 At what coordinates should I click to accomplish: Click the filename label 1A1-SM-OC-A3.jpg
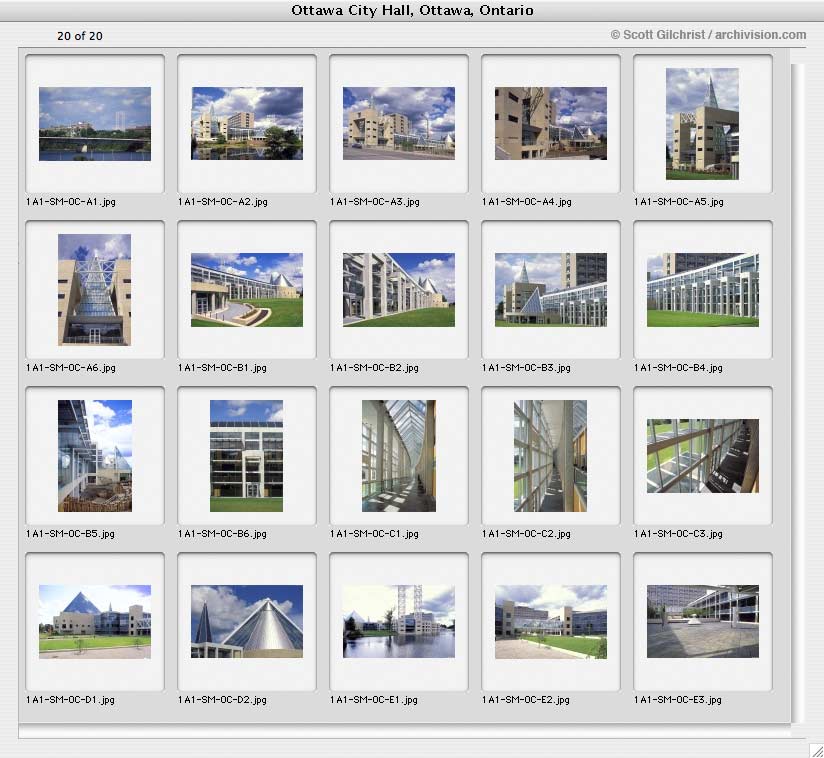(x=375, y=202)
